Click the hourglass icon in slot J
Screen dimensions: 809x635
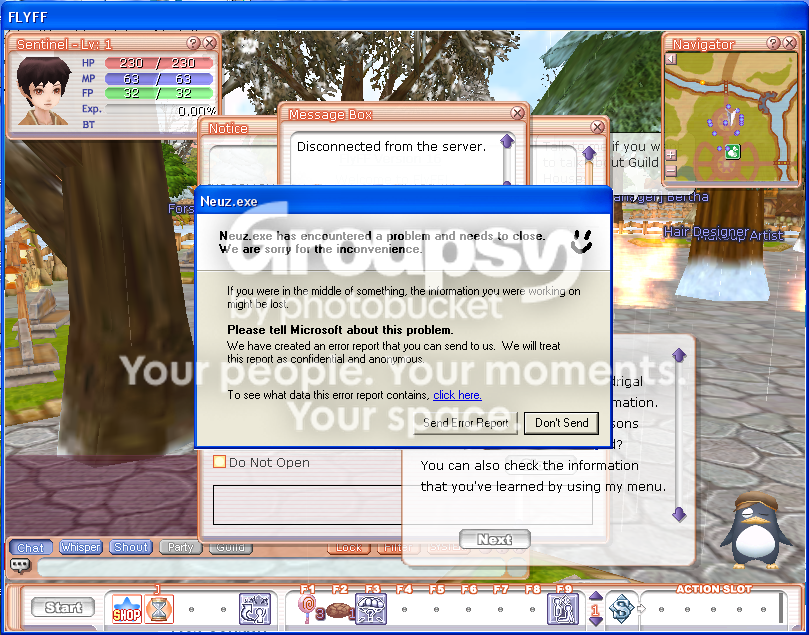pos(159,609)
